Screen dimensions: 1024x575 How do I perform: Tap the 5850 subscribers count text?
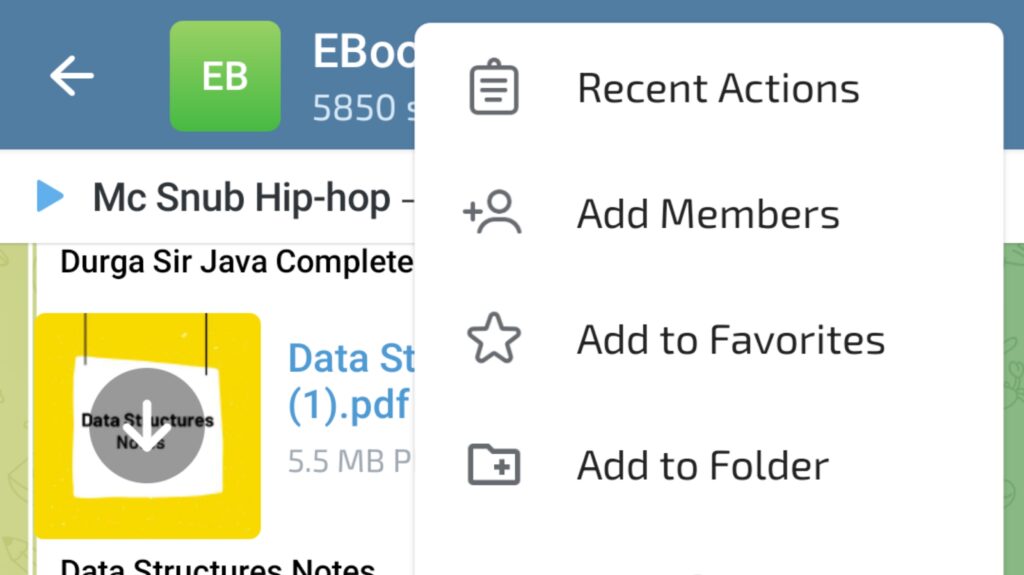click(363, 108)
